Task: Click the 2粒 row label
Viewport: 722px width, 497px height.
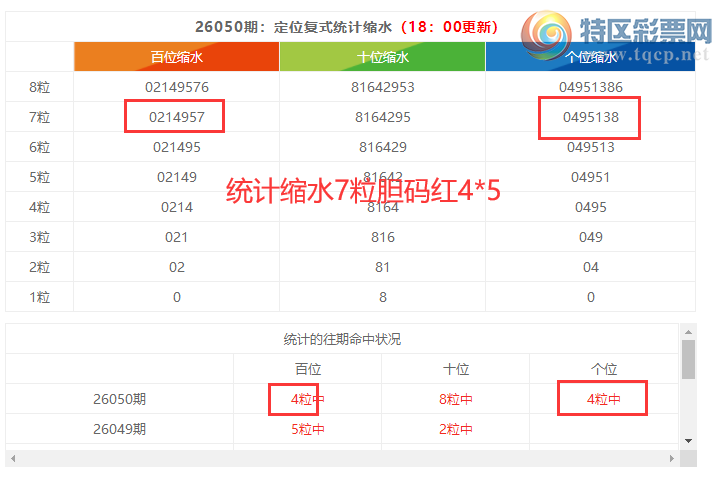Action: coord(40,267)
